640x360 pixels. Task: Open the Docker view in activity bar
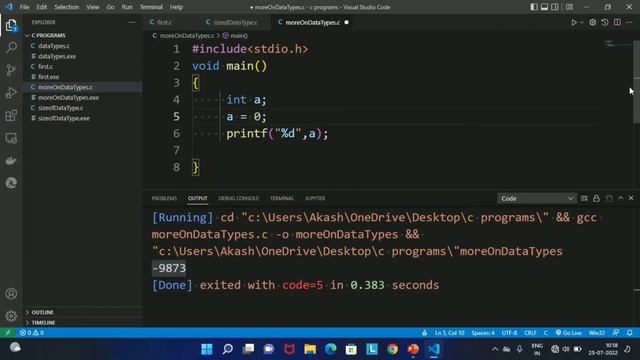tap(11, 160)
